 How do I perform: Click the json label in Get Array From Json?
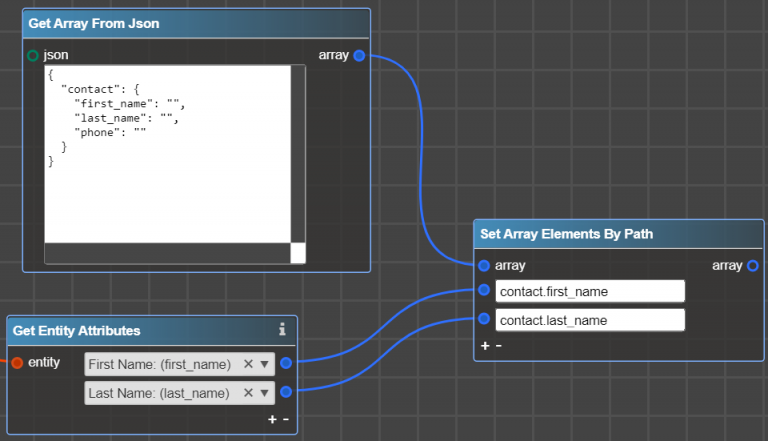[56, 55]
